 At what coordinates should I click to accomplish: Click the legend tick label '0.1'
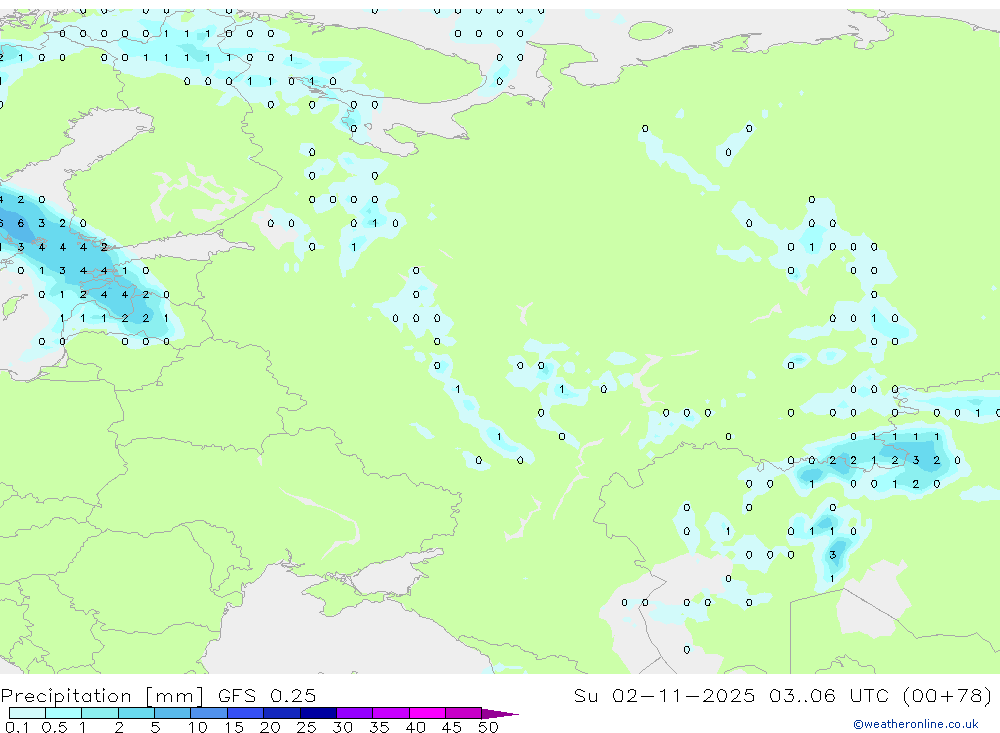tap(17, 727)
